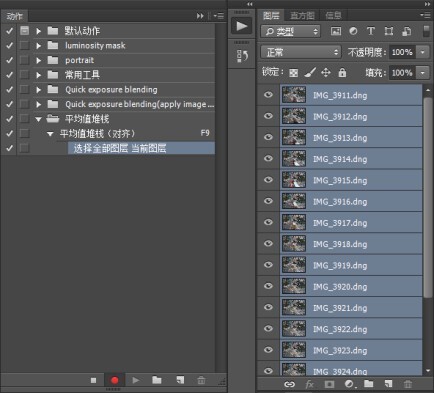Lock all with the padlock icon
This screenshot has width=434, height=393.
(x=342, y=72)
